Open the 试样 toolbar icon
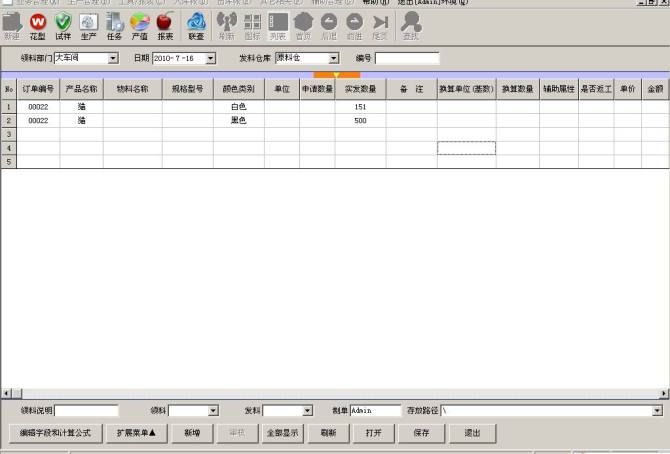 [63, 24]
